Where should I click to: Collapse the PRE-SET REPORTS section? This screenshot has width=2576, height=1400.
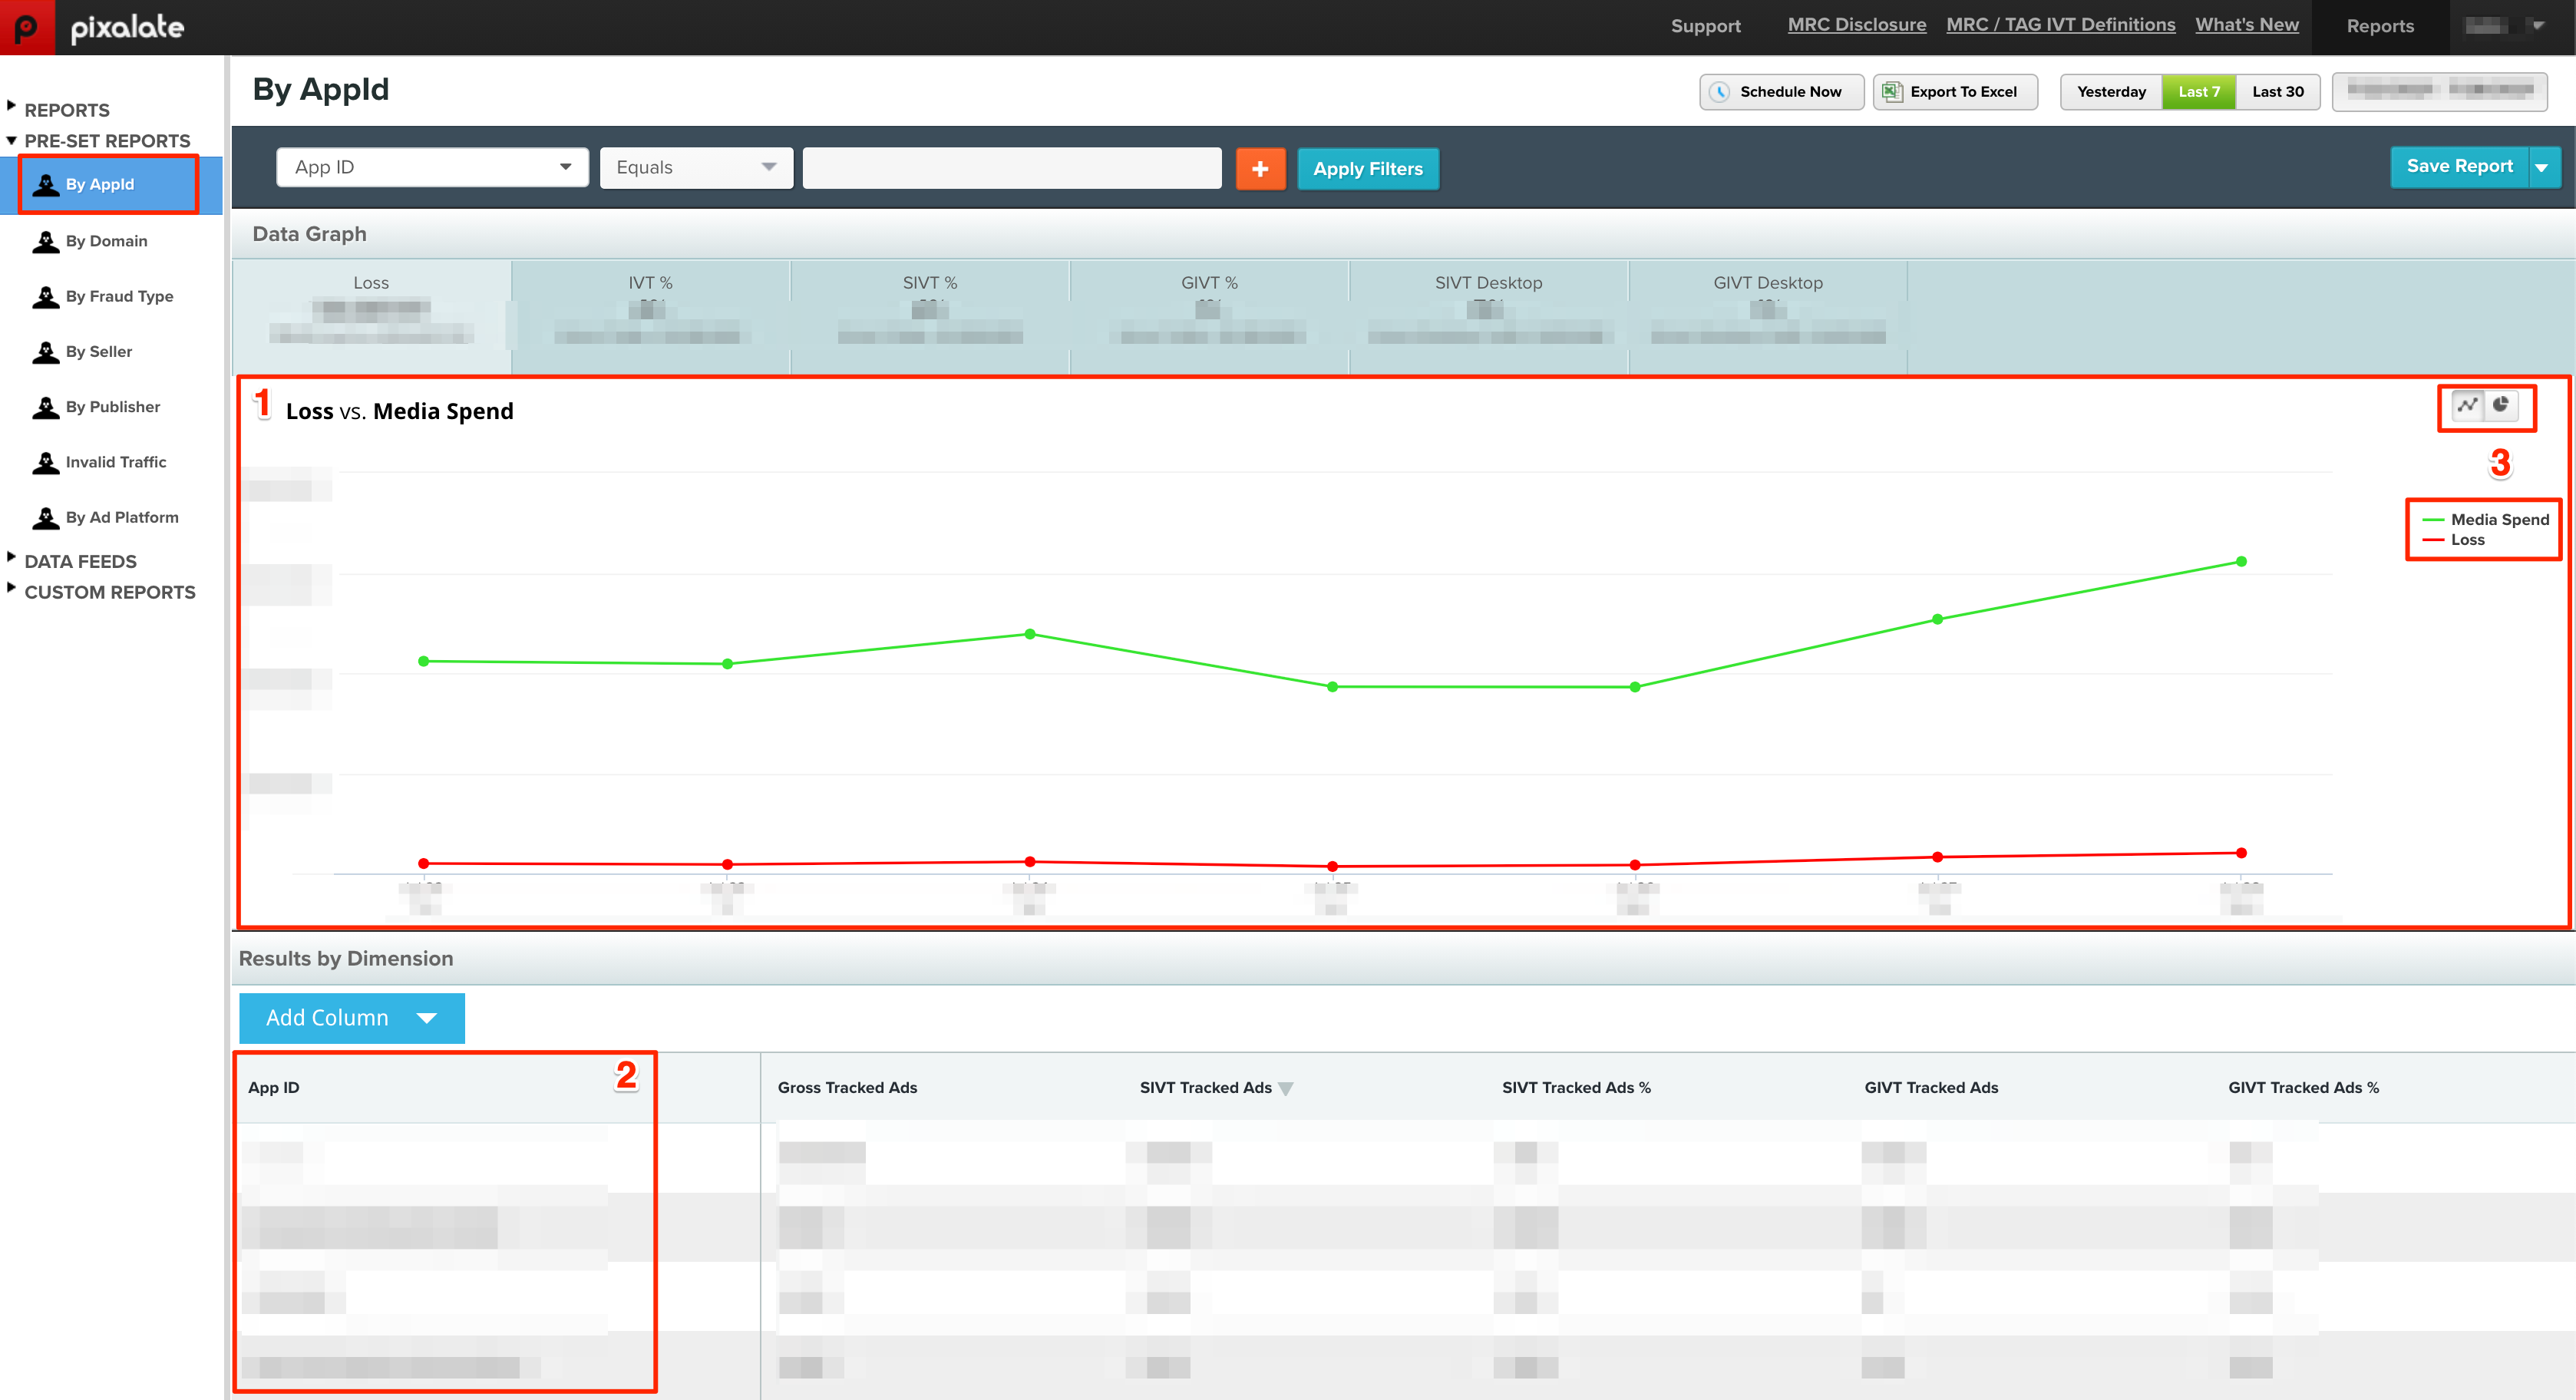[x=98, y=141]
